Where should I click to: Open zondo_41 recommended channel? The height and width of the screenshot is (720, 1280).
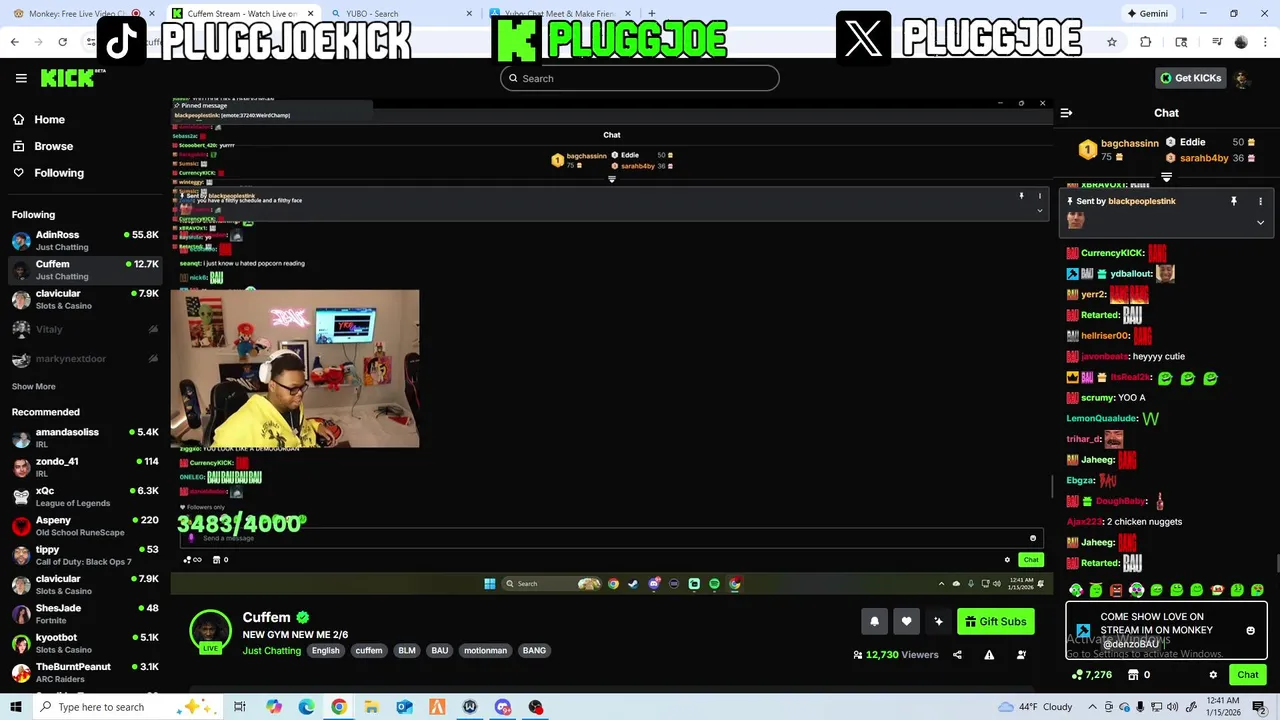coord(85,467)
